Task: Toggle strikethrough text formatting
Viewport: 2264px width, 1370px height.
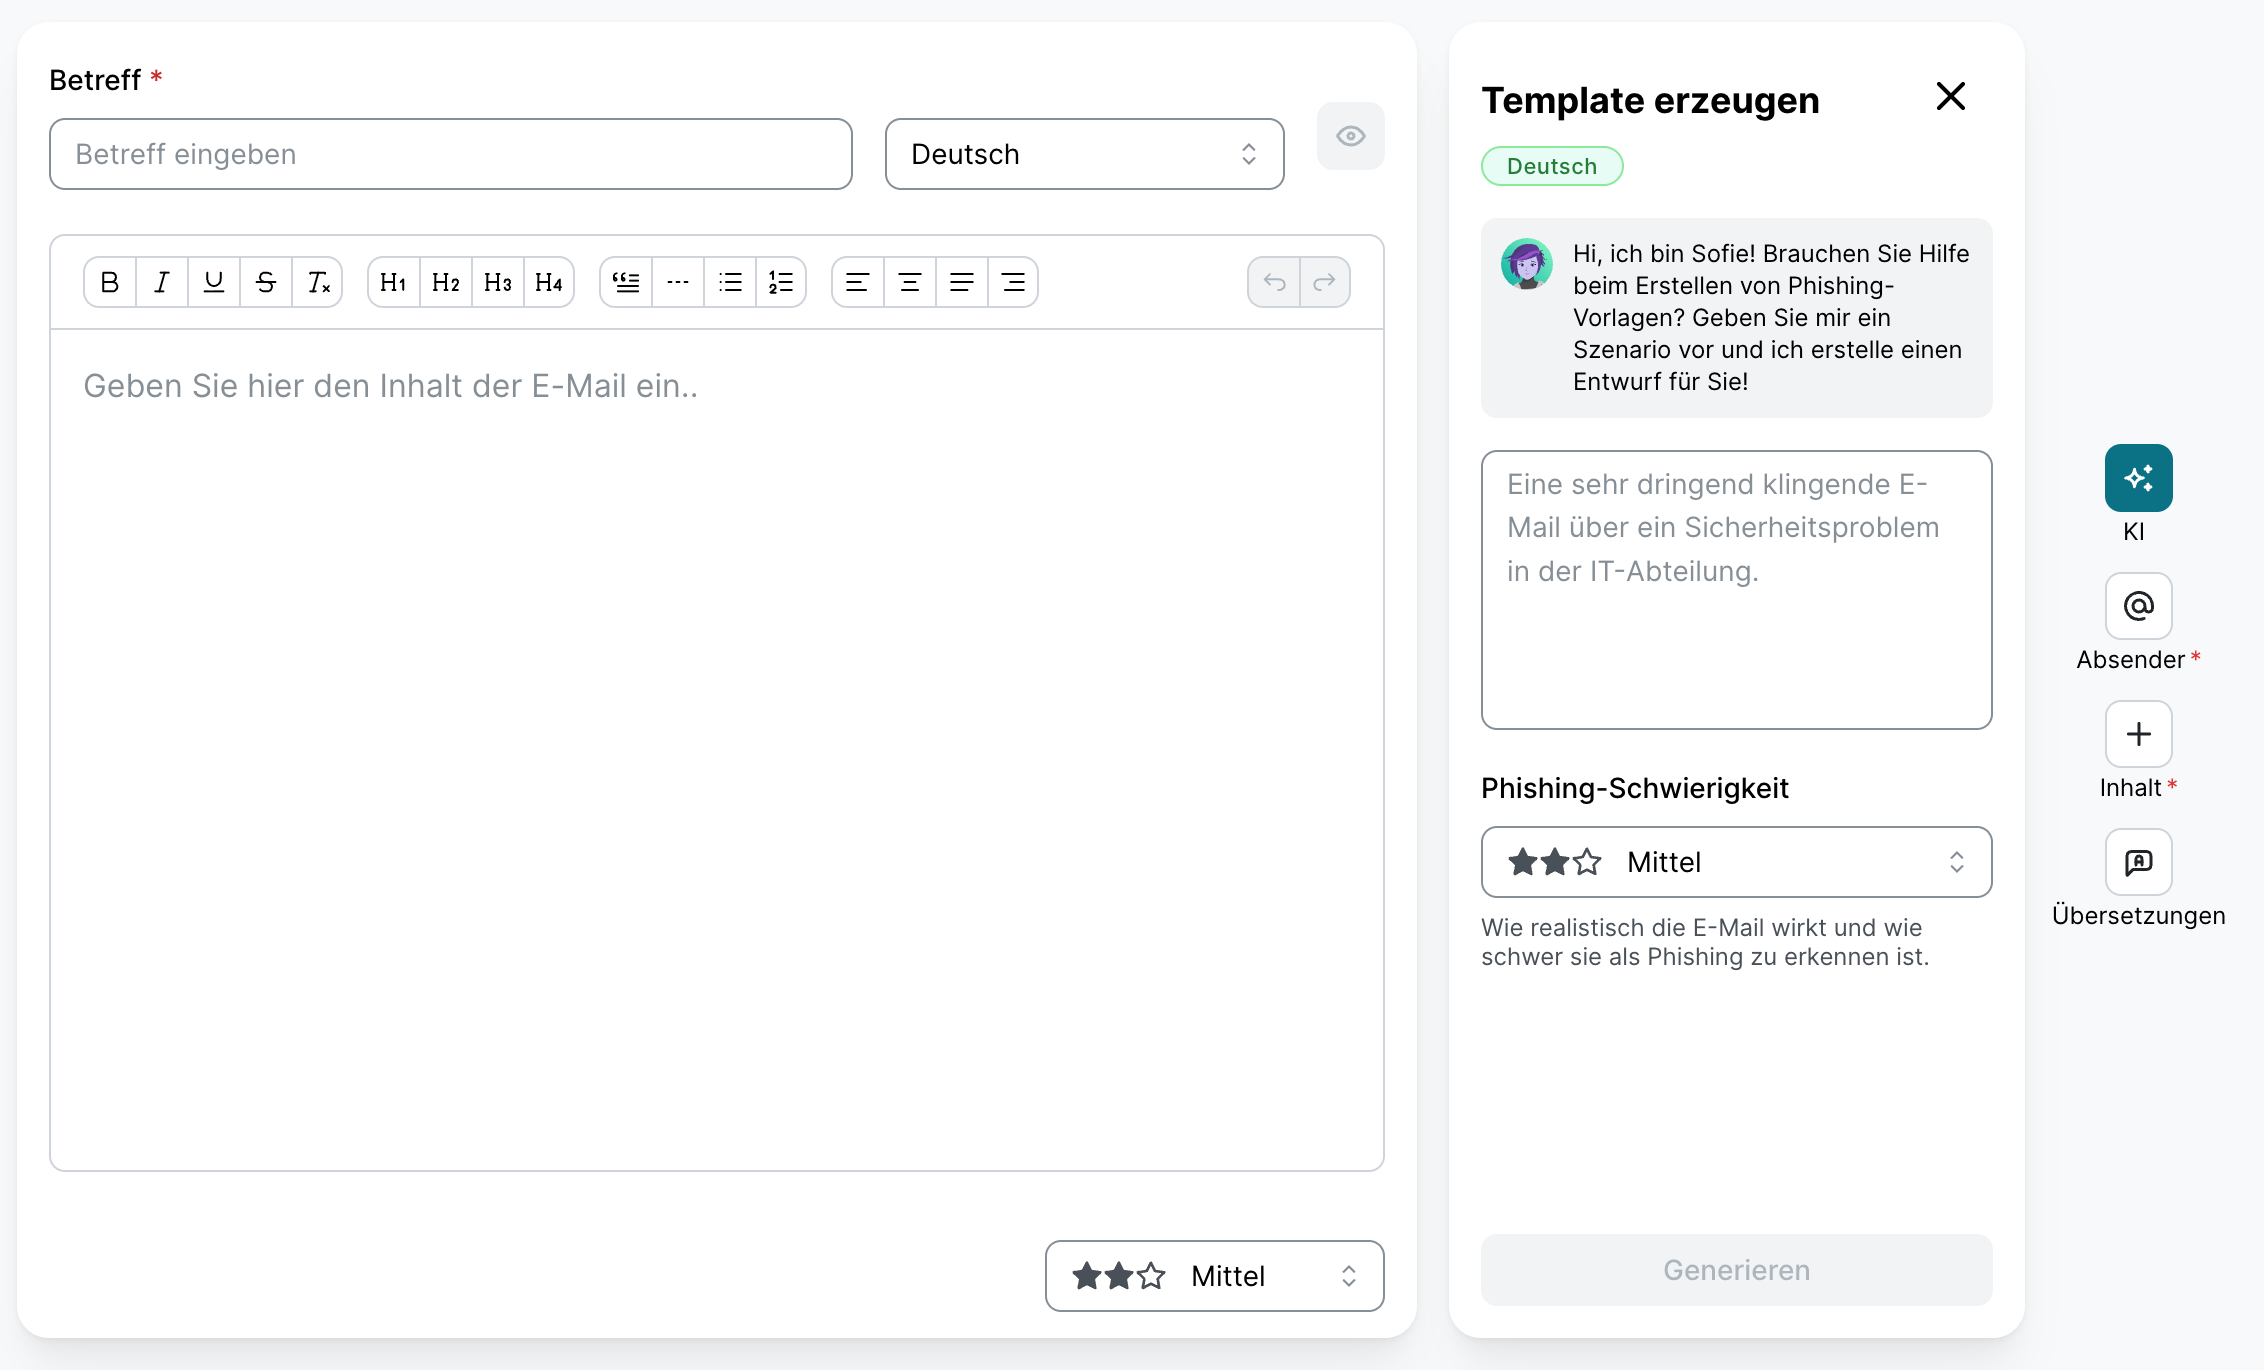Action: tap(266, 282)
